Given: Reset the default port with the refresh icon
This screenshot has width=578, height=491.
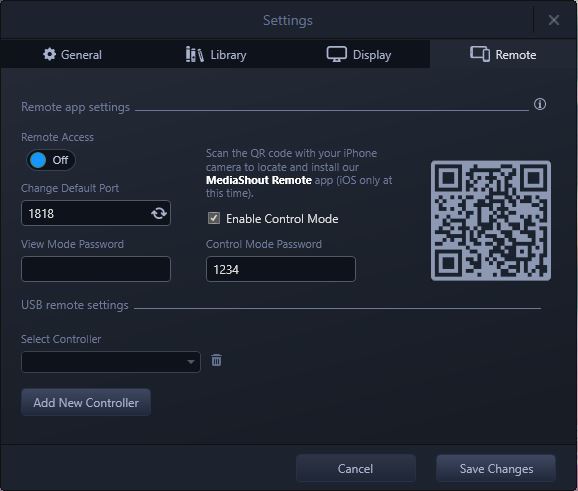Looking at the screenshot, I should tap(159, 213).
